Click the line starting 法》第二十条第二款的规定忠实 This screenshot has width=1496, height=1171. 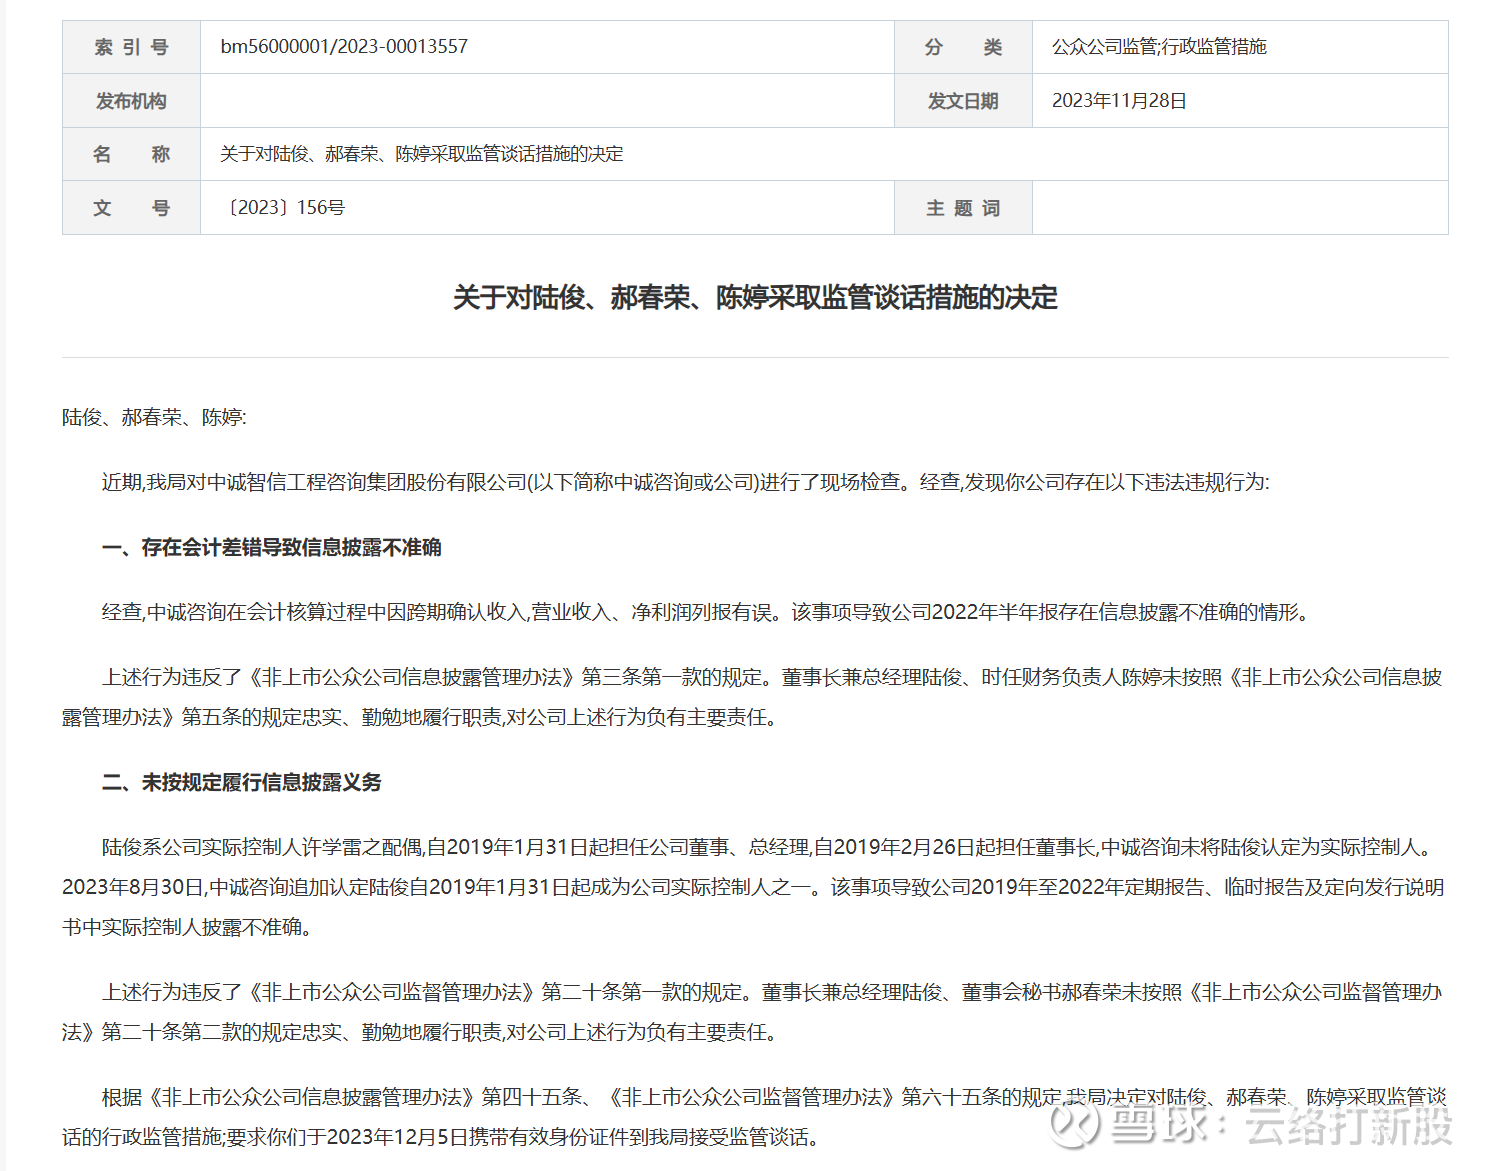click(421, 1033)
